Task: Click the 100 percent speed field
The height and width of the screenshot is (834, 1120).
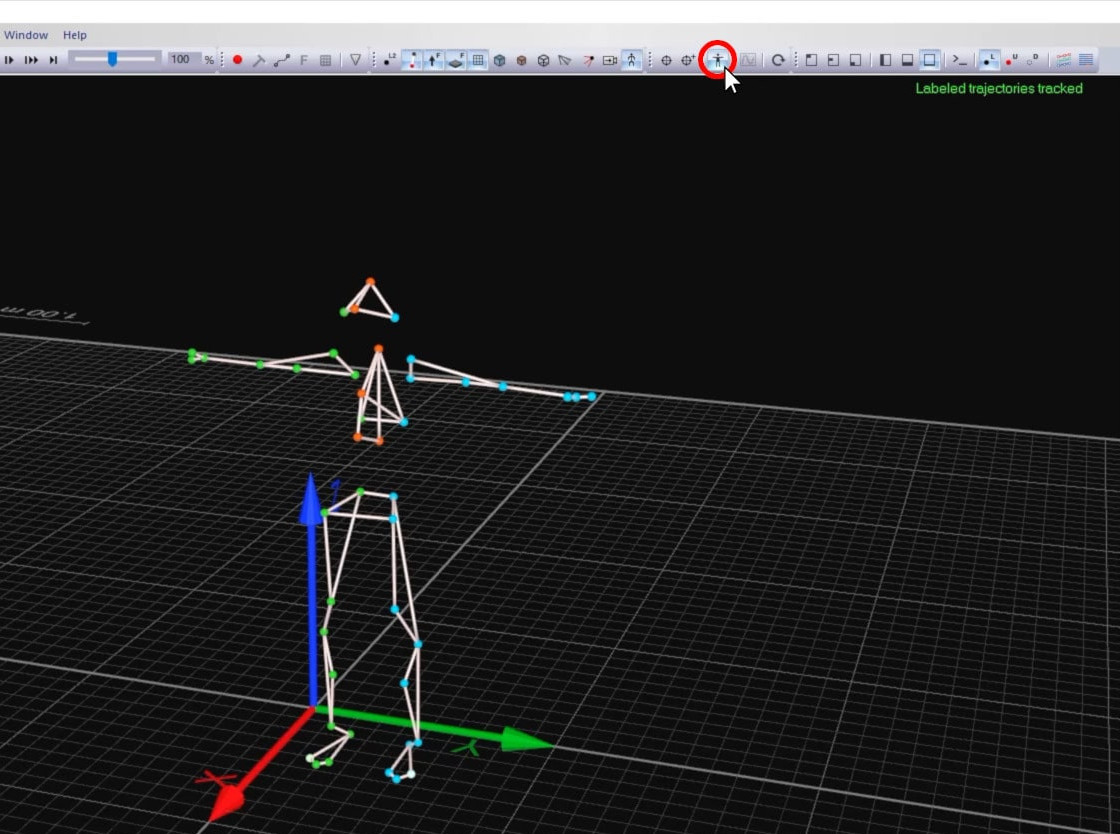Action: (180, 60)
